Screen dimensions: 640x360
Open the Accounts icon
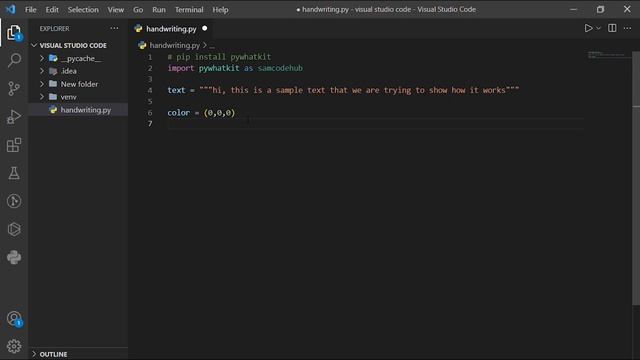tap(14, 318)
